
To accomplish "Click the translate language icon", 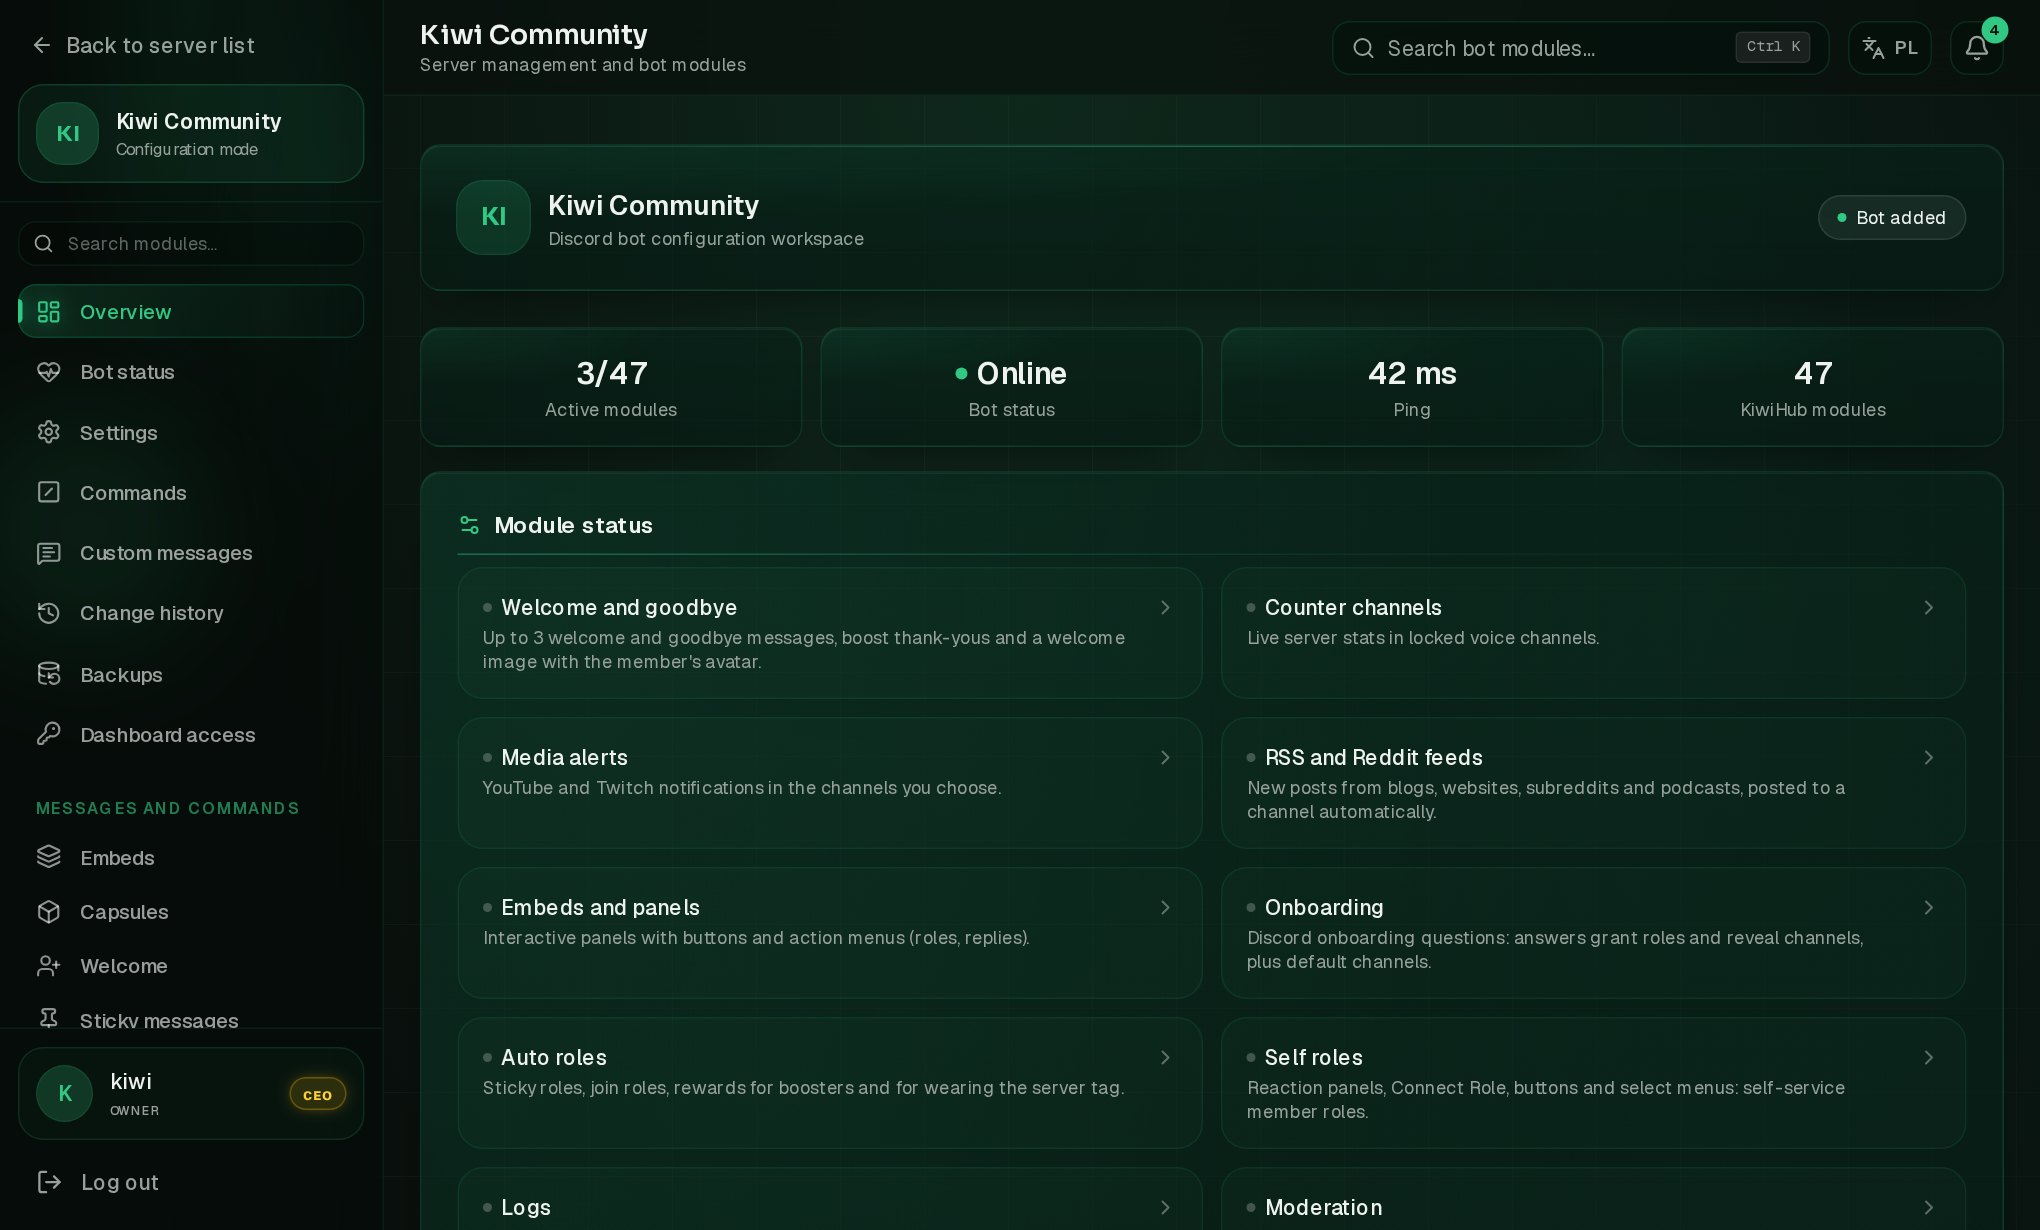I will (1873, 48).
